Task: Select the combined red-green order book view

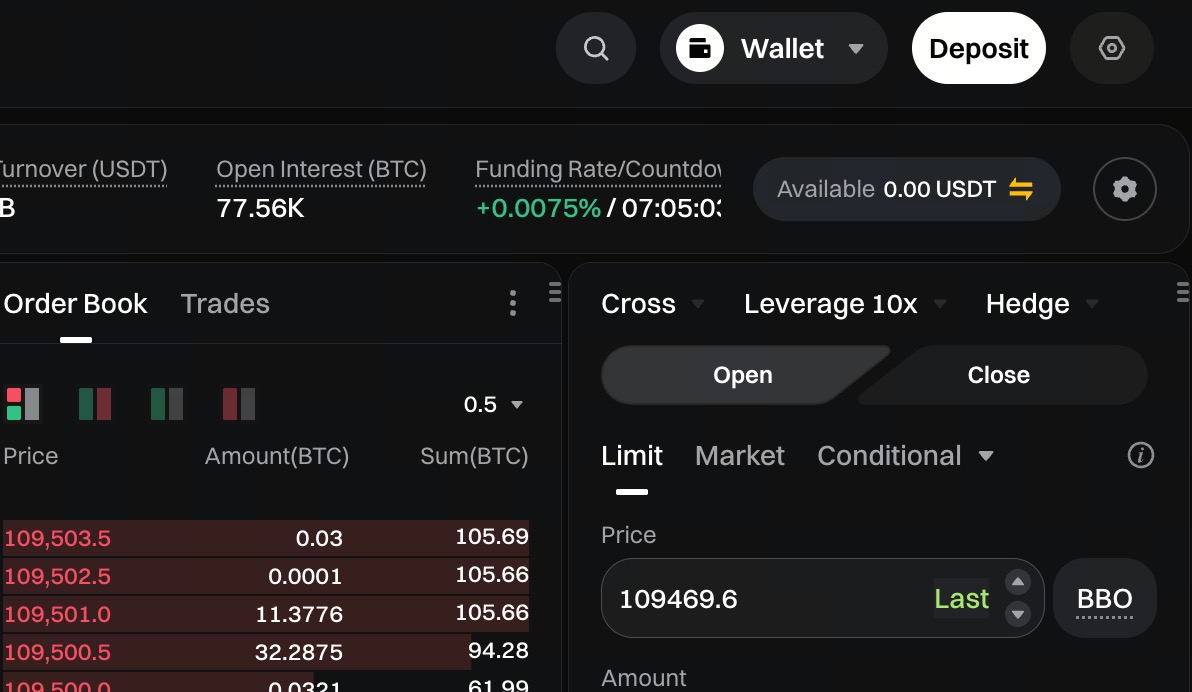Action: tap(23, 404)
